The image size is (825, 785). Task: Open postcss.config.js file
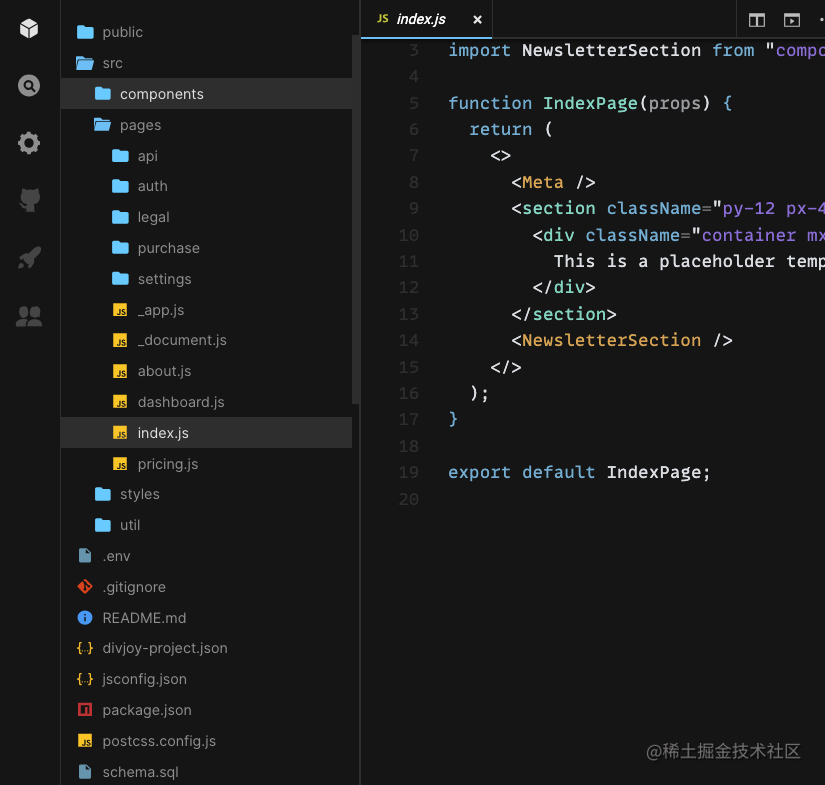pos(206,741)
